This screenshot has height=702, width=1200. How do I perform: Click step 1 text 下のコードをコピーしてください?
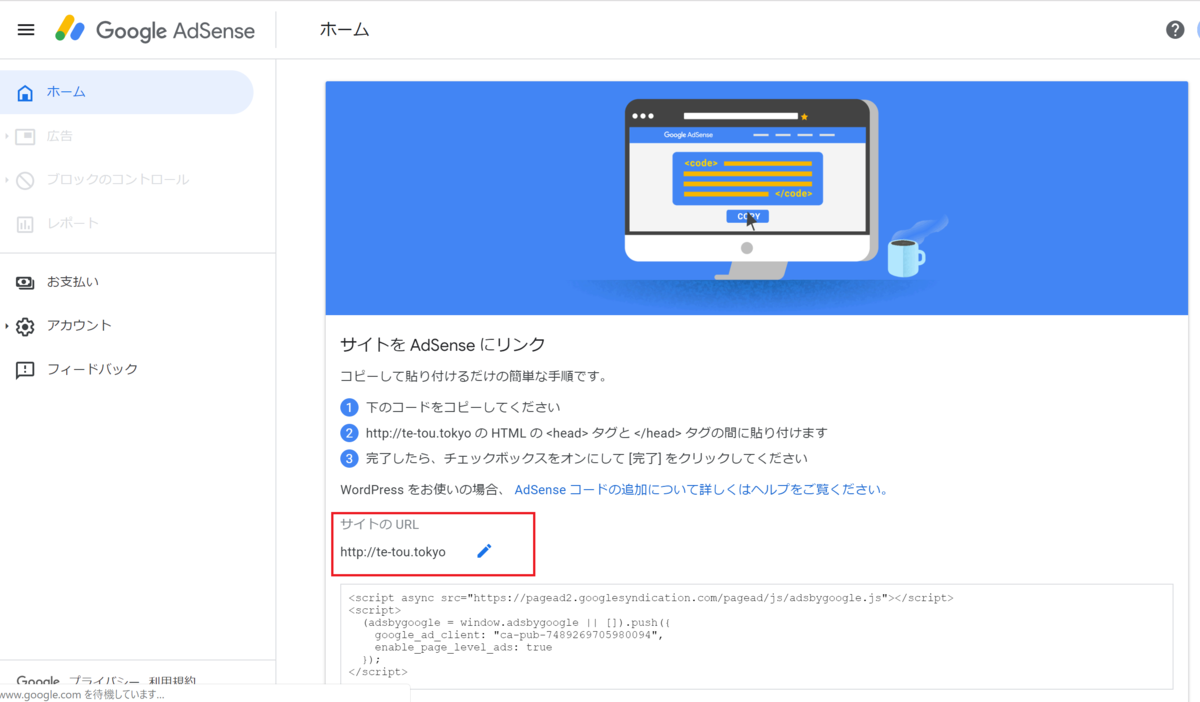click(463, 408)
